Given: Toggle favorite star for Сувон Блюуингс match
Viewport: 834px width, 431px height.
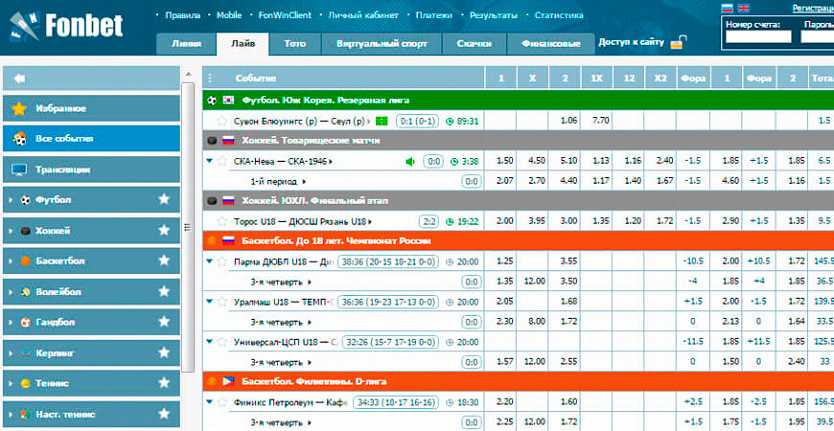Looking at the screenshot, I should pos(223,120).
